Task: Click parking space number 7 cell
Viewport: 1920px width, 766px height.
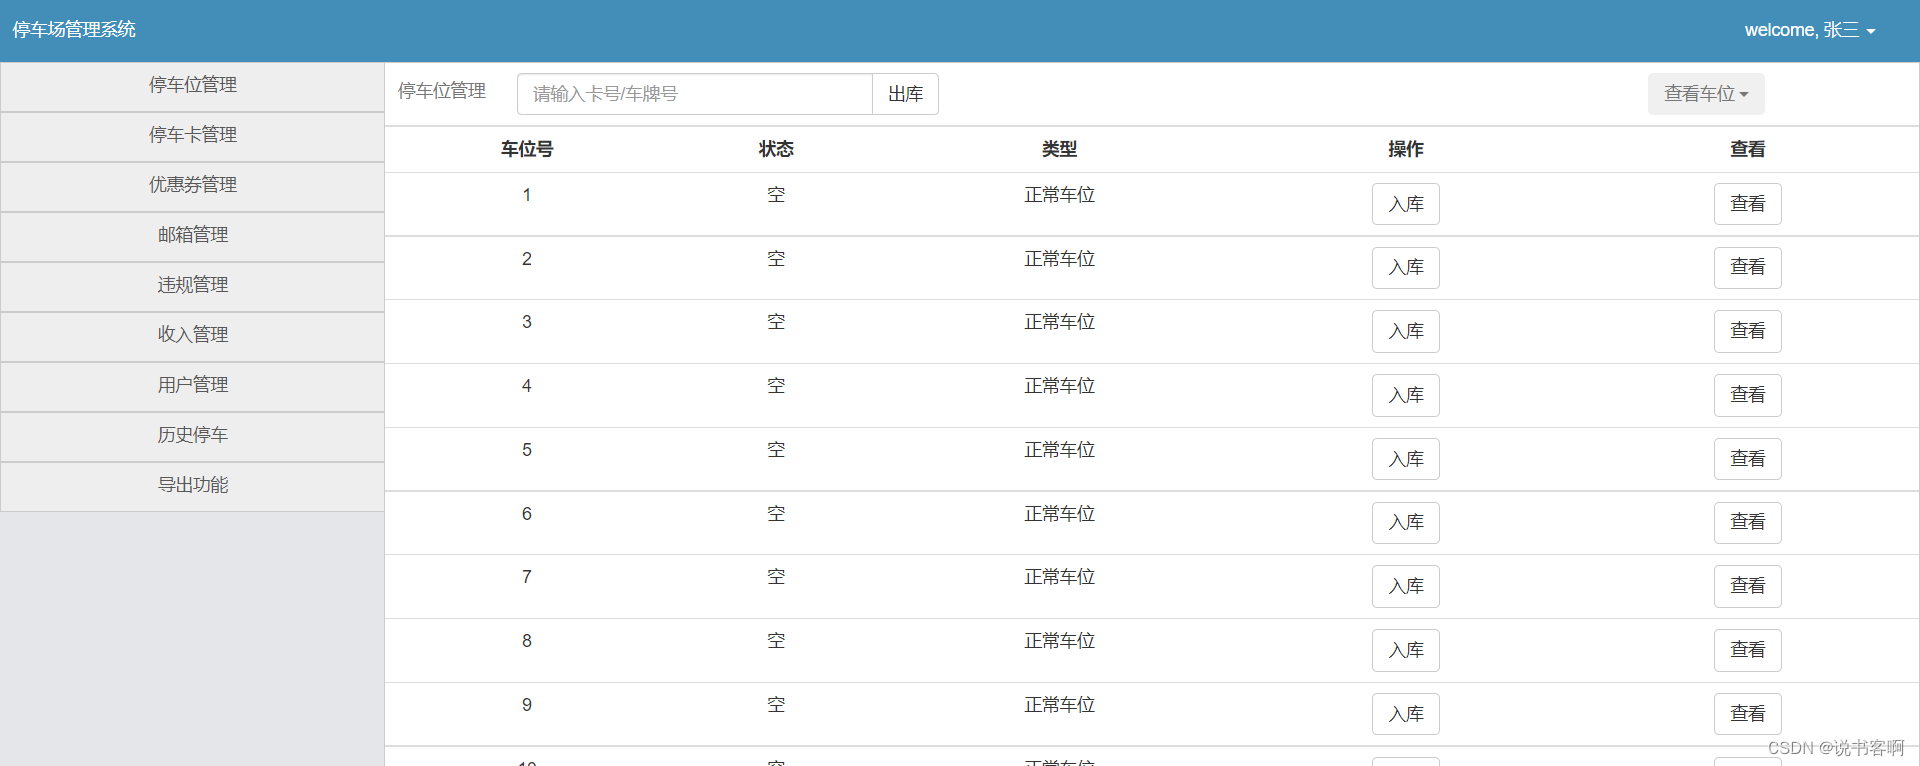Action: [527, 577]
